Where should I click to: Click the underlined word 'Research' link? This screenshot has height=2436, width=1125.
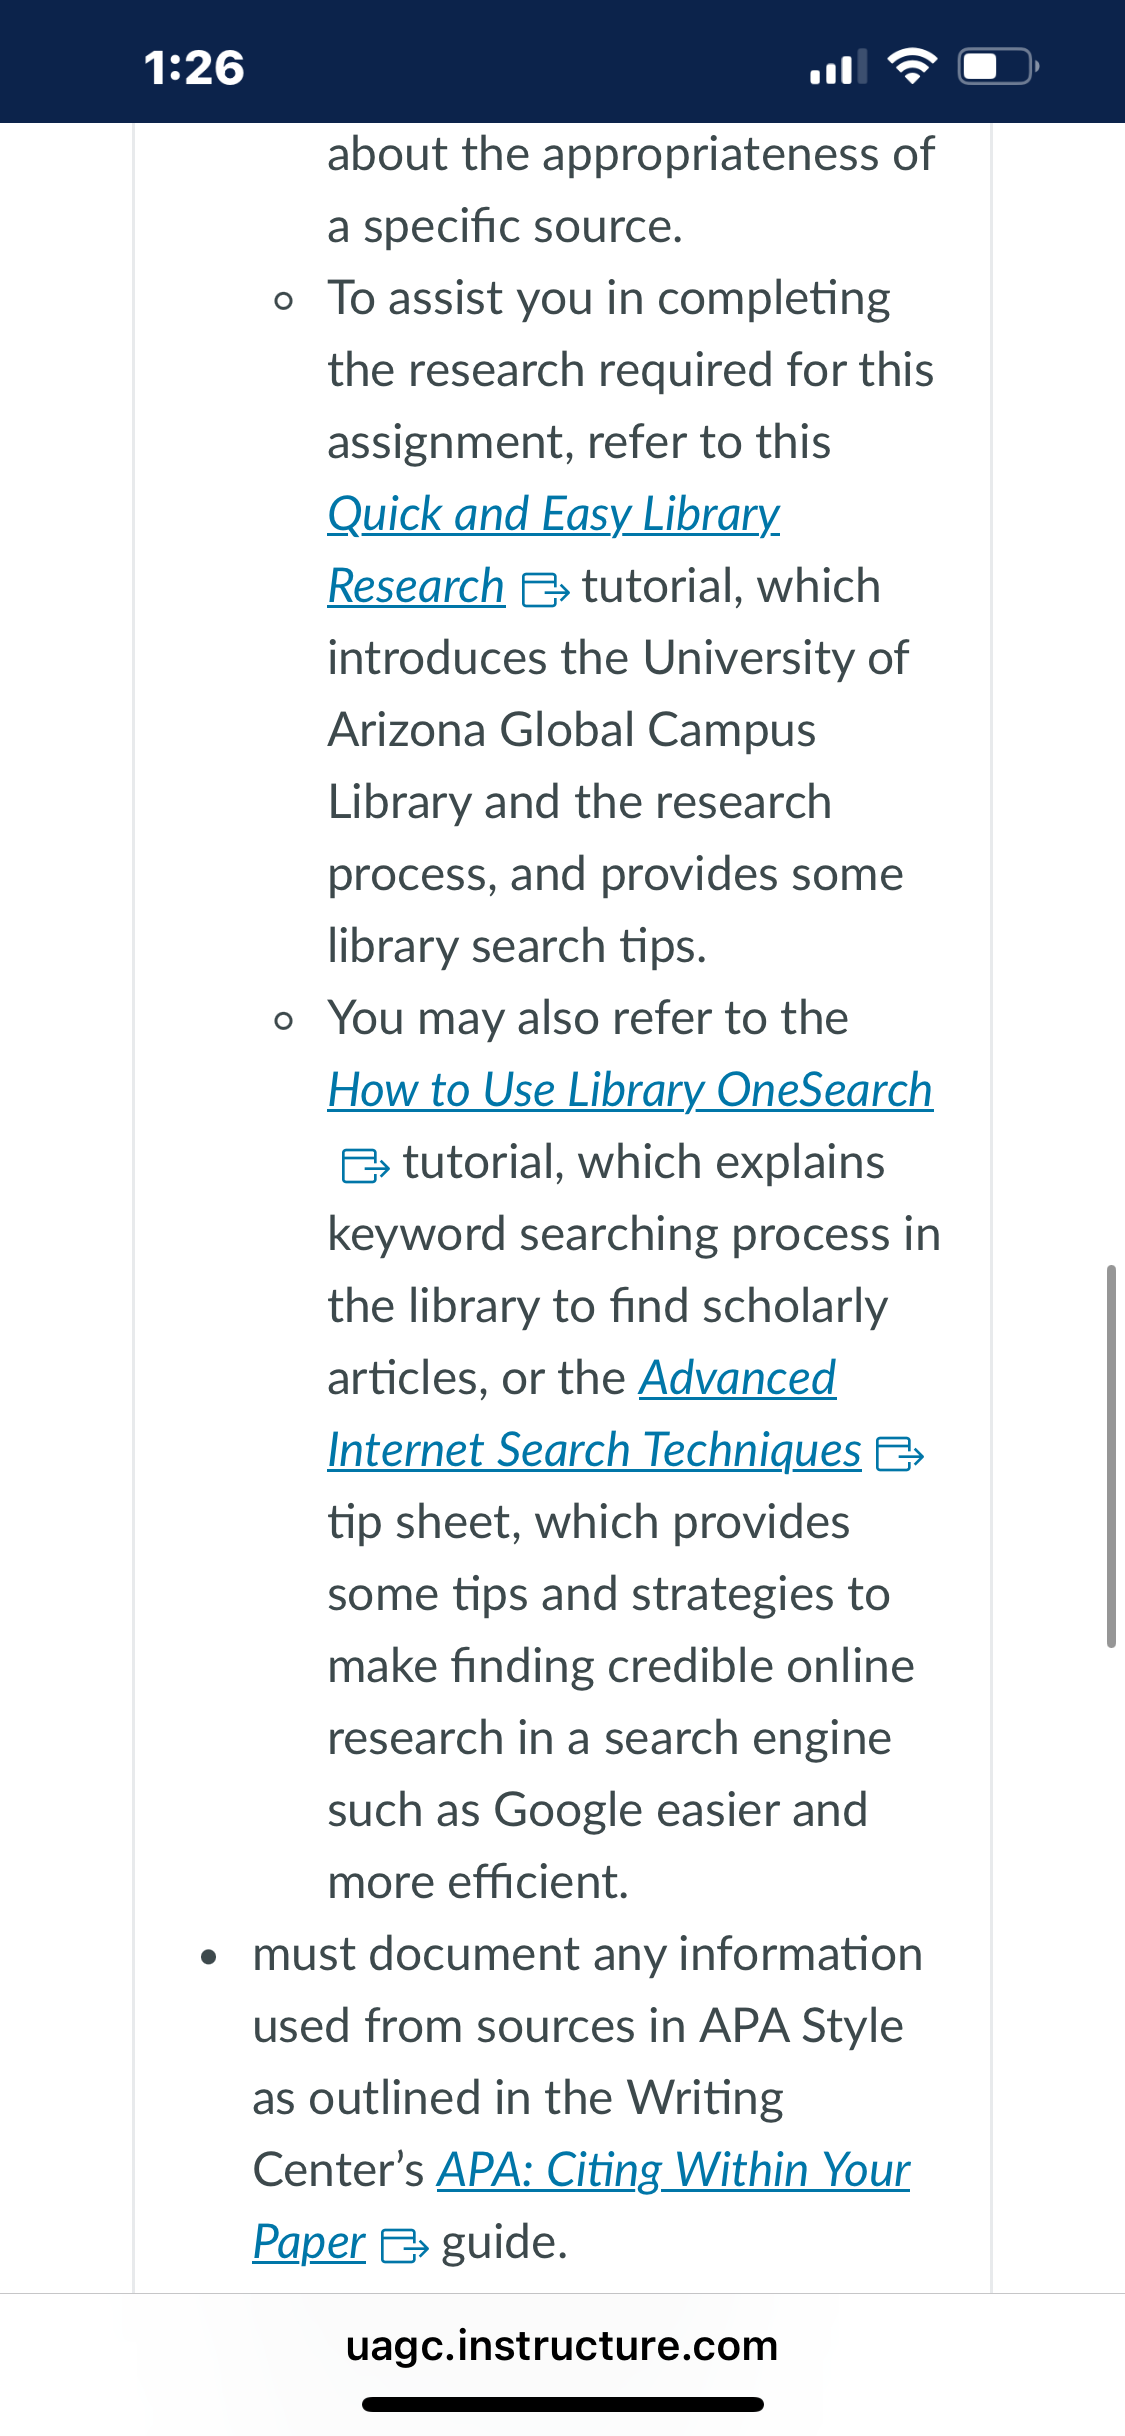point(416,587)
